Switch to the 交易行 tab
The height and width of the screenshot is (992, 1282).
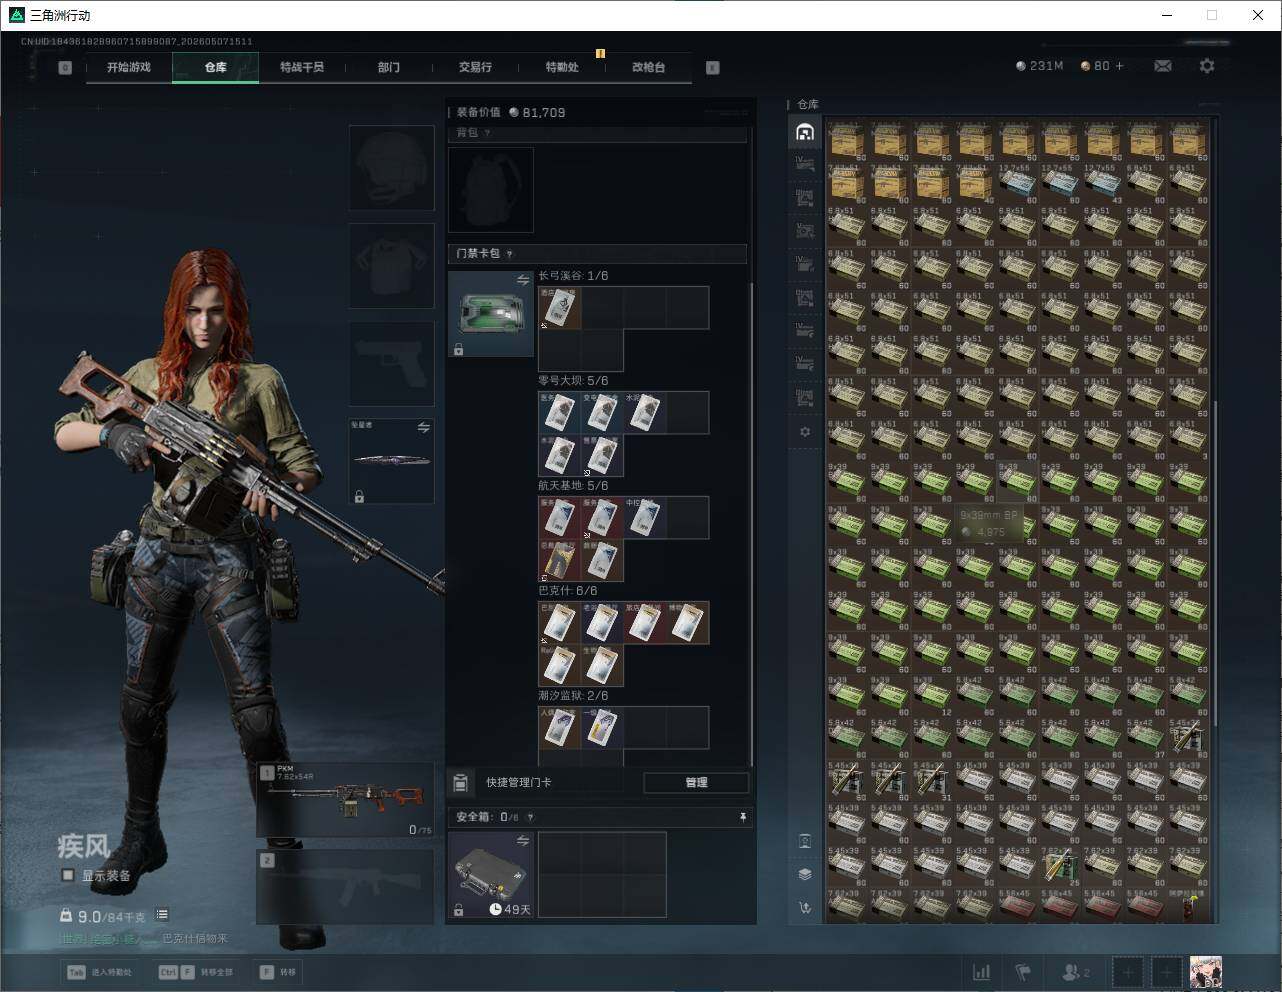475,67
